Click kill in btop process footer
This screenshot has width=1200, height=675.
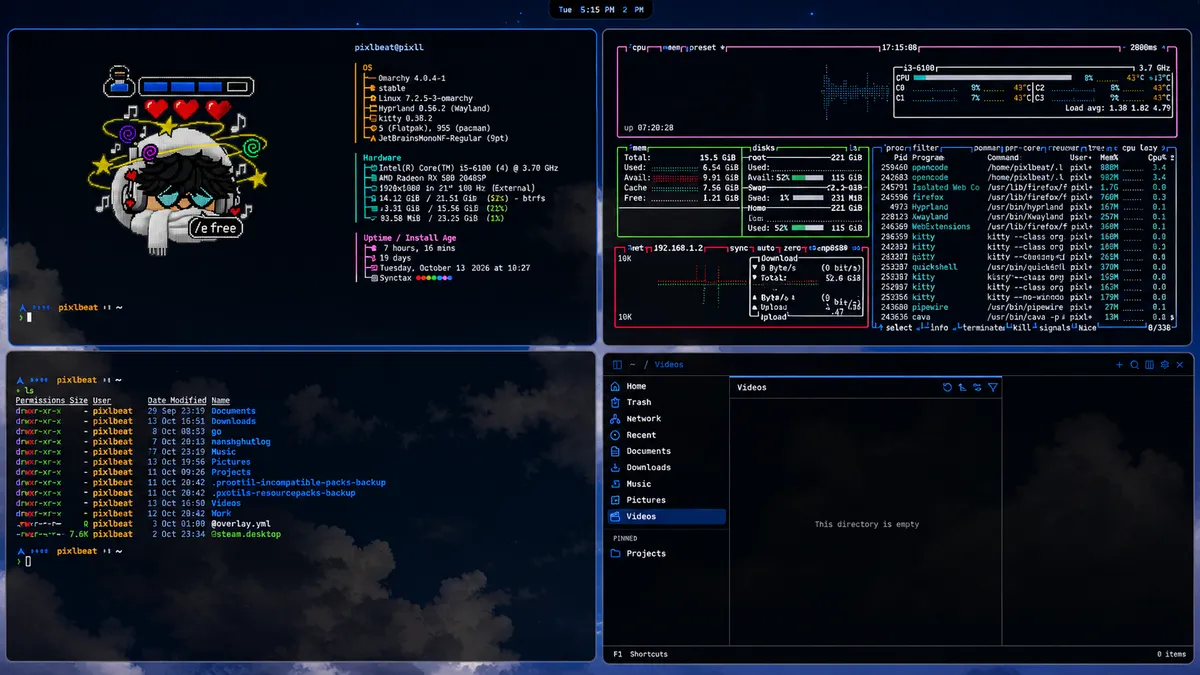1021,327
